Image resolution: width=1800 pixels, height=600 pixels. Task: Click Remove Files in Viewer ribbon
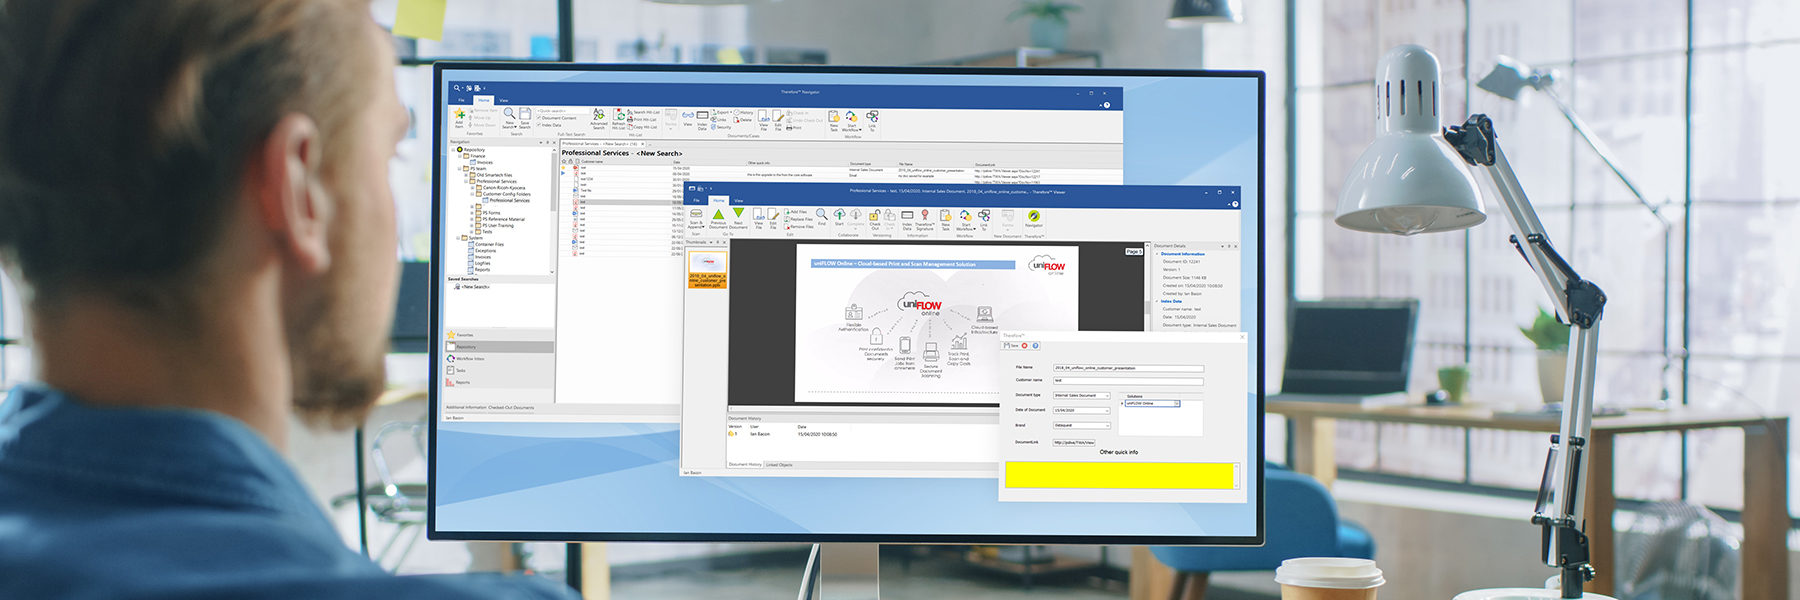pyautogui.click(x=800, y=226)
